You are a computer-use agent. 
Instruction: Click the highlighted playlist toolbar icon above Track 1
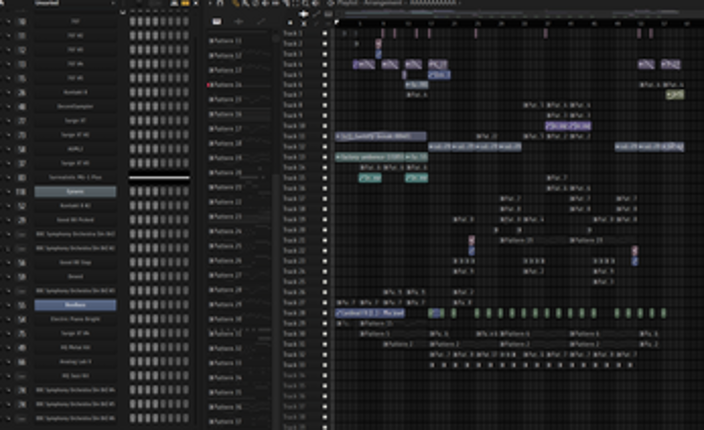(304, 14)
